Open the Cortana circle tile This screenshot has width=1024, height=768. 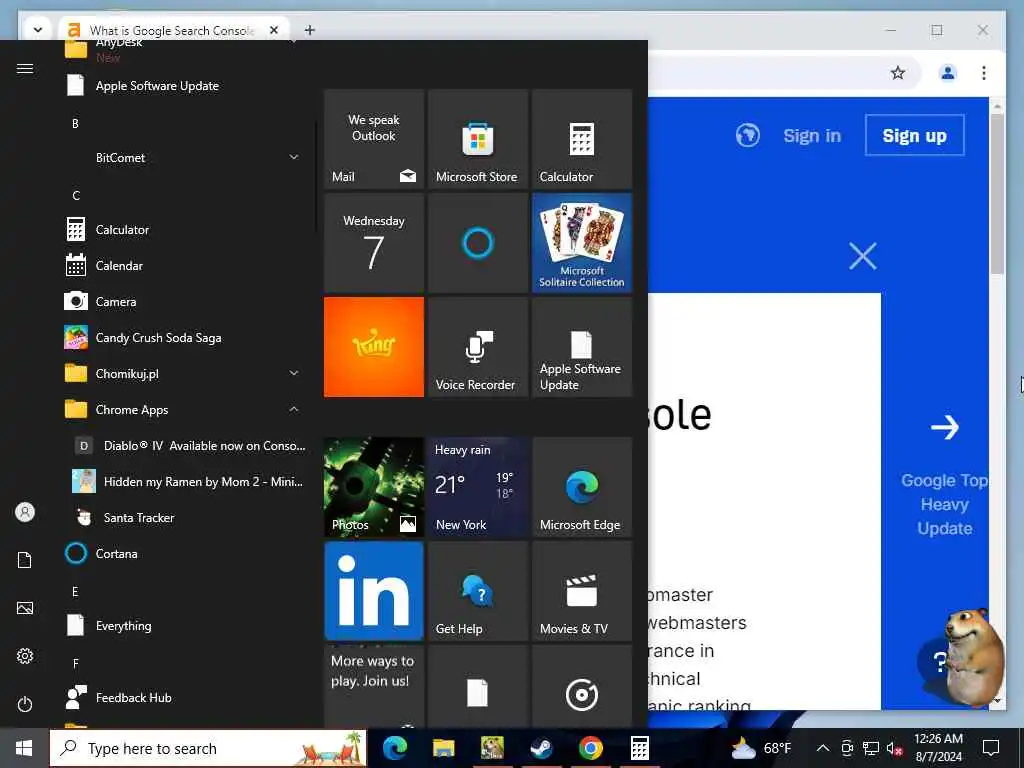[477, 243]
